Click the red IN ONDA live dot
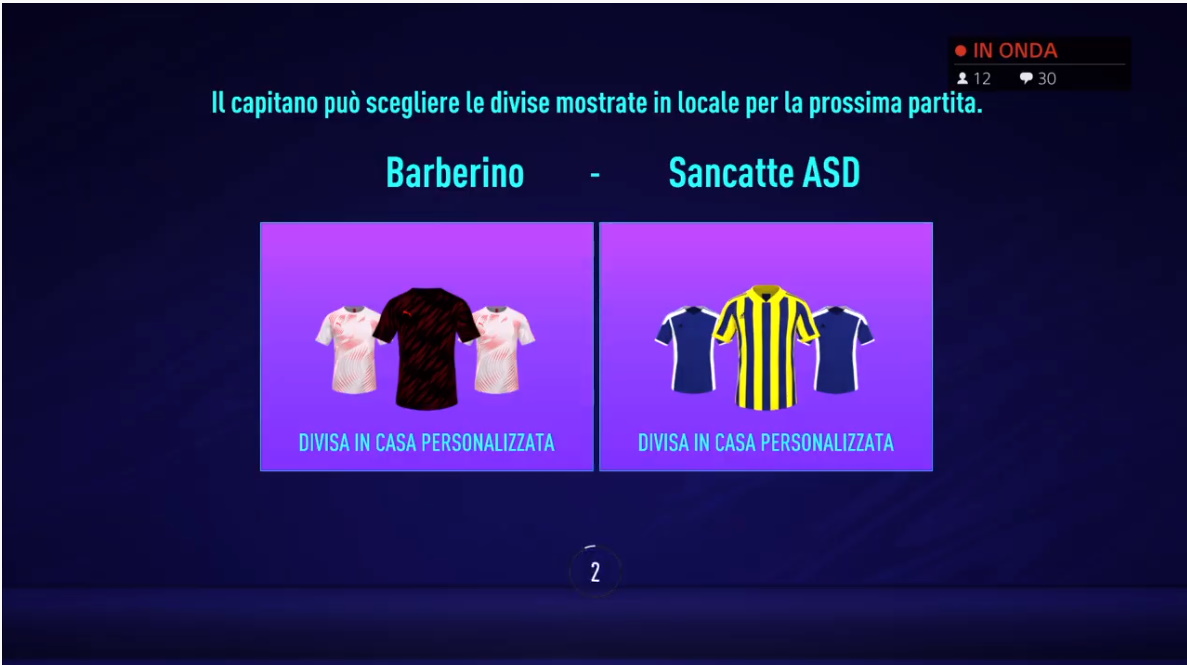Image resolution: width=1187 pixels, height=665 pixels. click(961, 51)
